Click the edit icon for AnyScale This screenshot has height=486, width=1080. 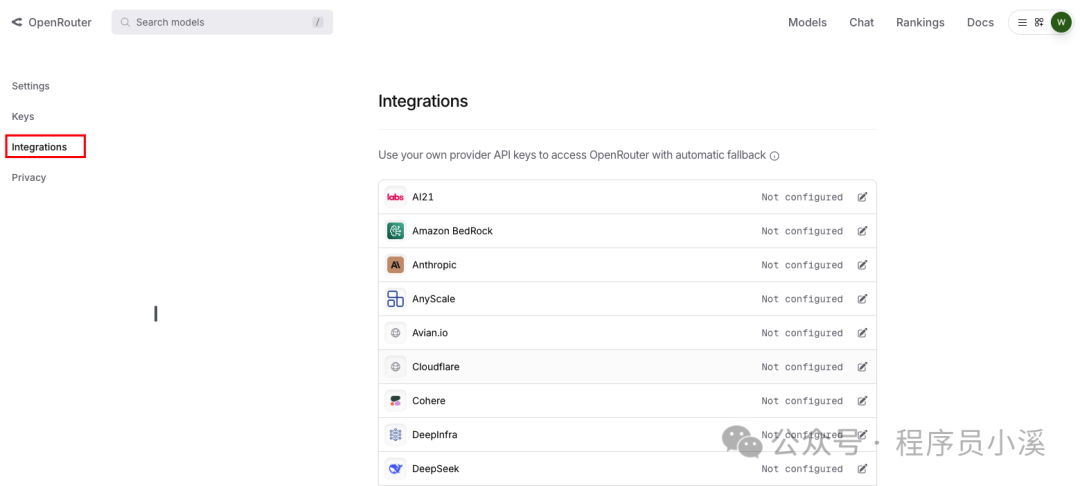pos(862,299)
